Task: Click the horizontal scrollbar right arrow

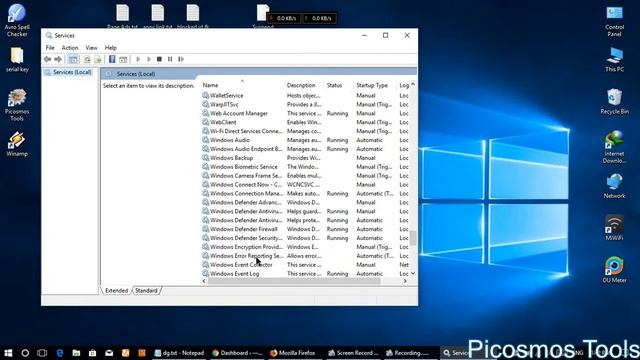Action: [x=405, y=281]
